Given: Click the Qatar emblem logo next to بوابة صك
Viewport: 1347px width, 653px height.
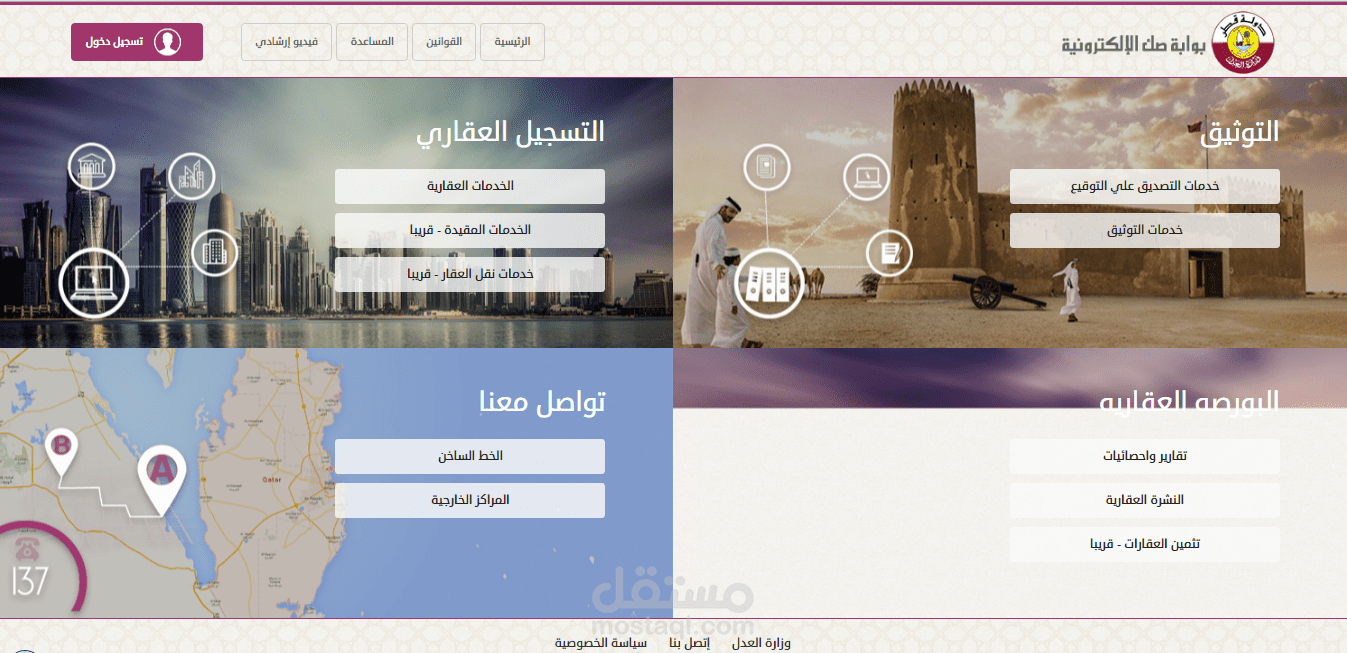Looking at the screenshot, I should point(1243,42).
